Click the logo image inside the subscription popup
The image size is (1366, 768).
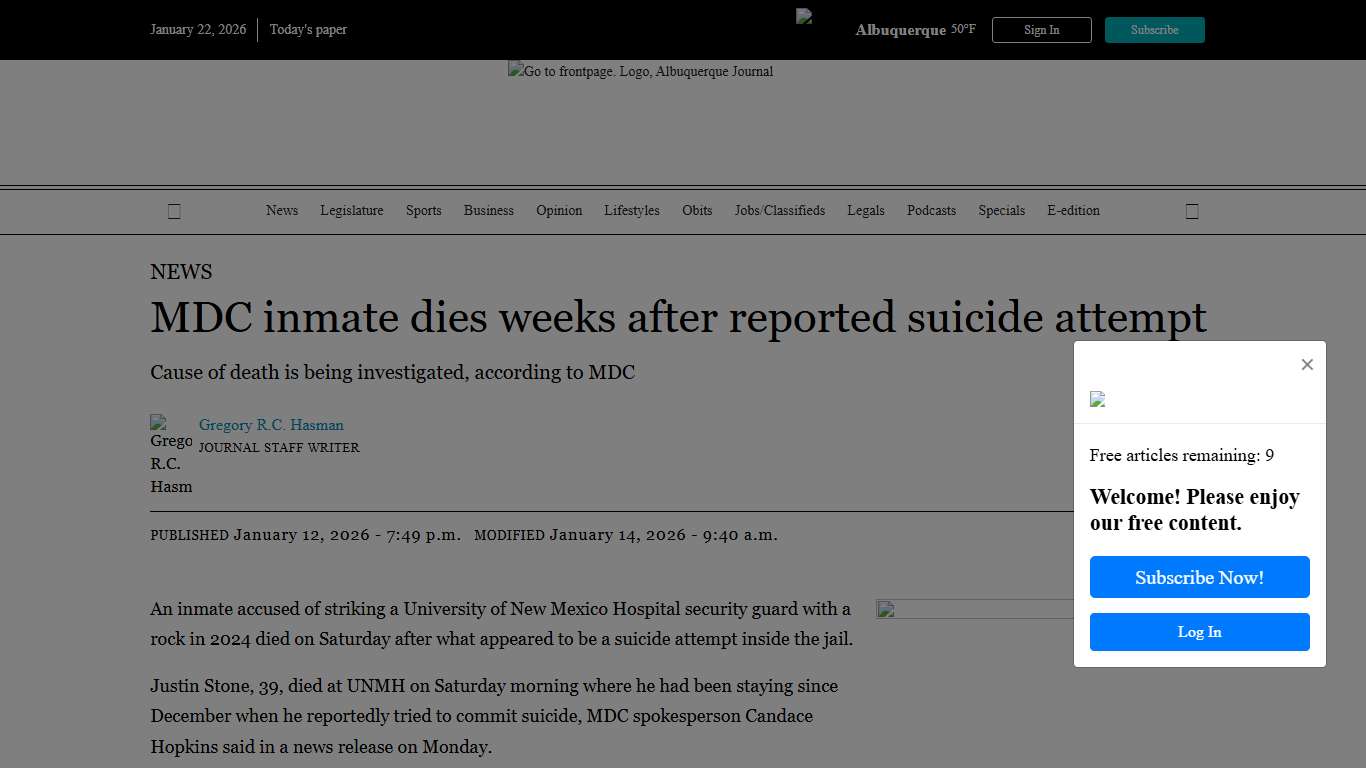click(1097, 400)
